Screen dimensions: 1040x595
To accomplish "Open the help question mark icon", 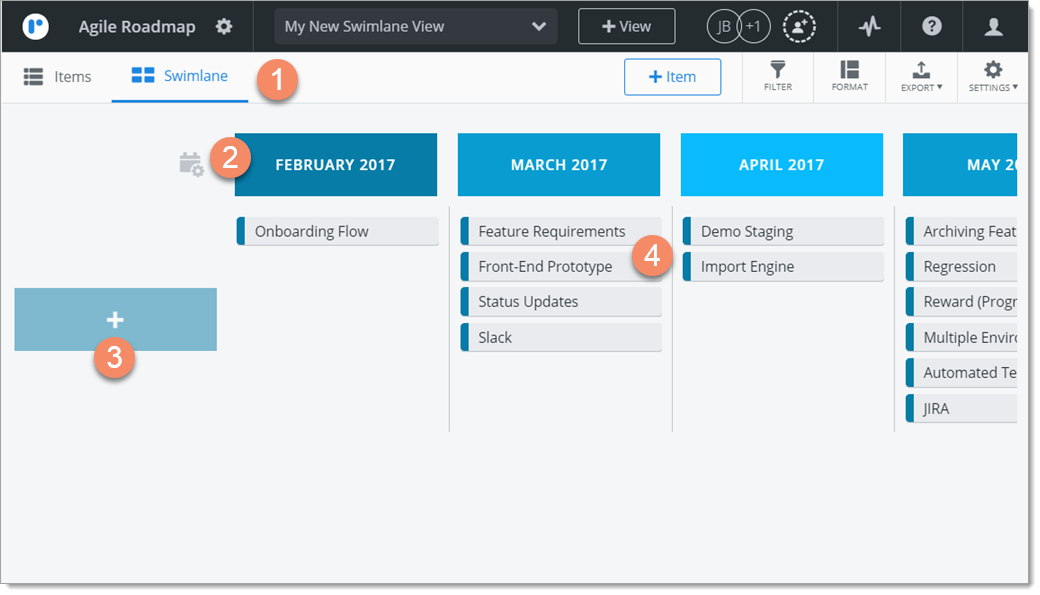I will click(932, 27).
